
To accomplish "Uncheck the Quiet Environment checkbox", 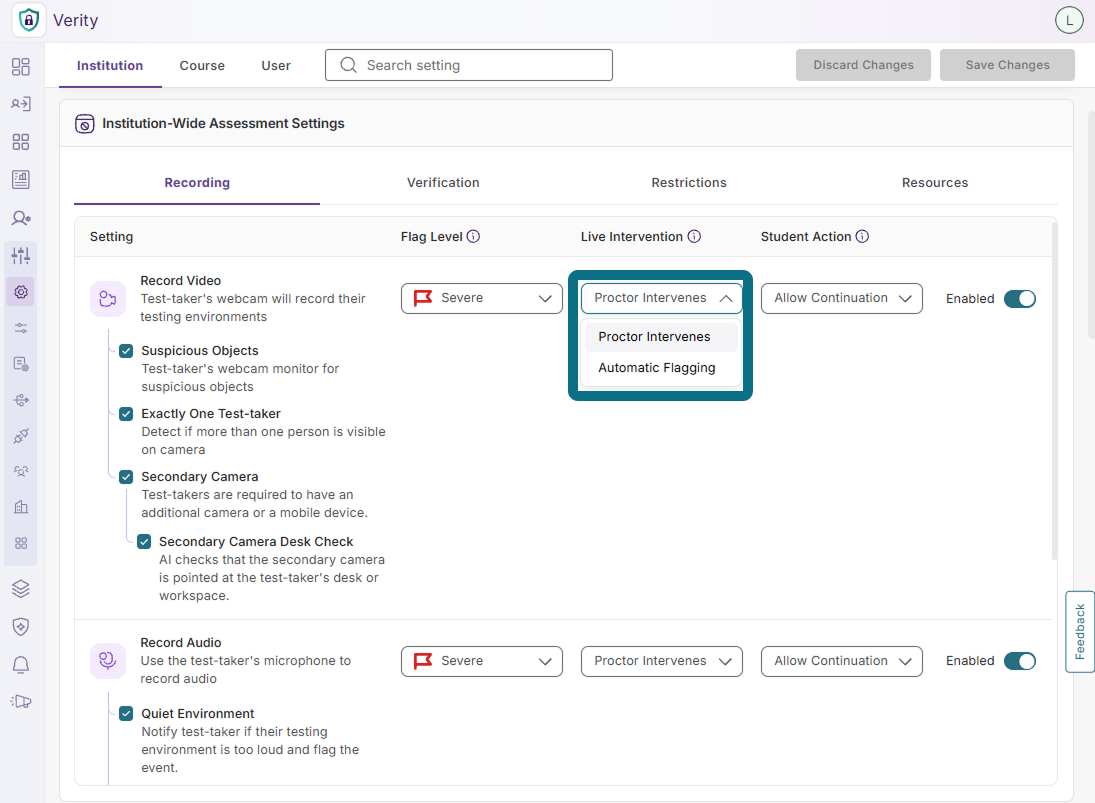I will [126, 714].
